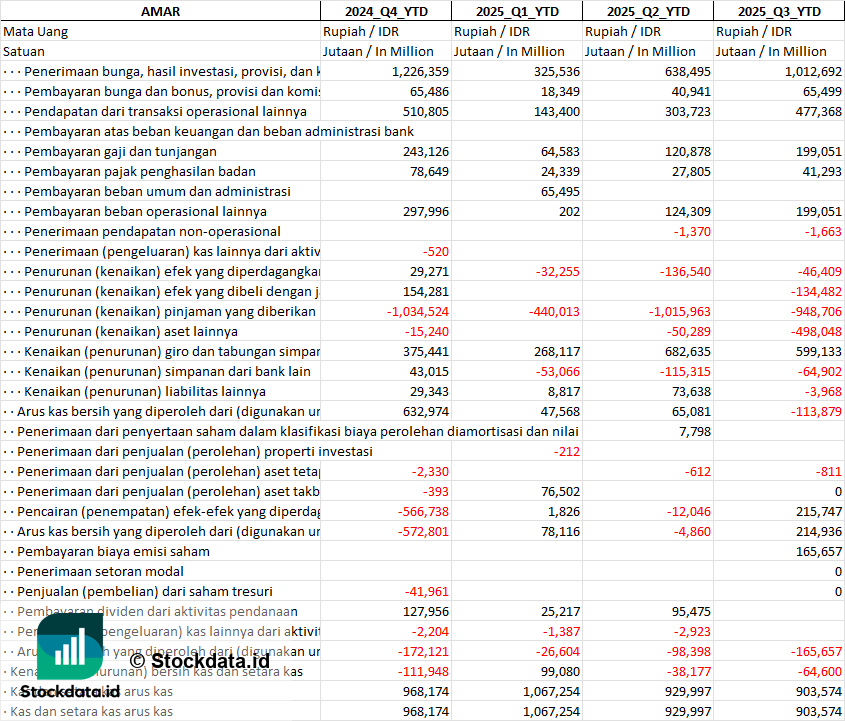Select the 2025_Q3_YTD value 165,657

point(819,551)
